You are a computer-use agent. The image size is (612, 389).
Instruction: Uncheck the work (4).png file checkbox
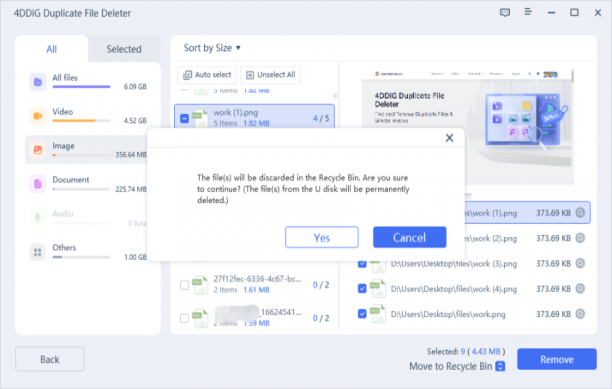(362, 289)
